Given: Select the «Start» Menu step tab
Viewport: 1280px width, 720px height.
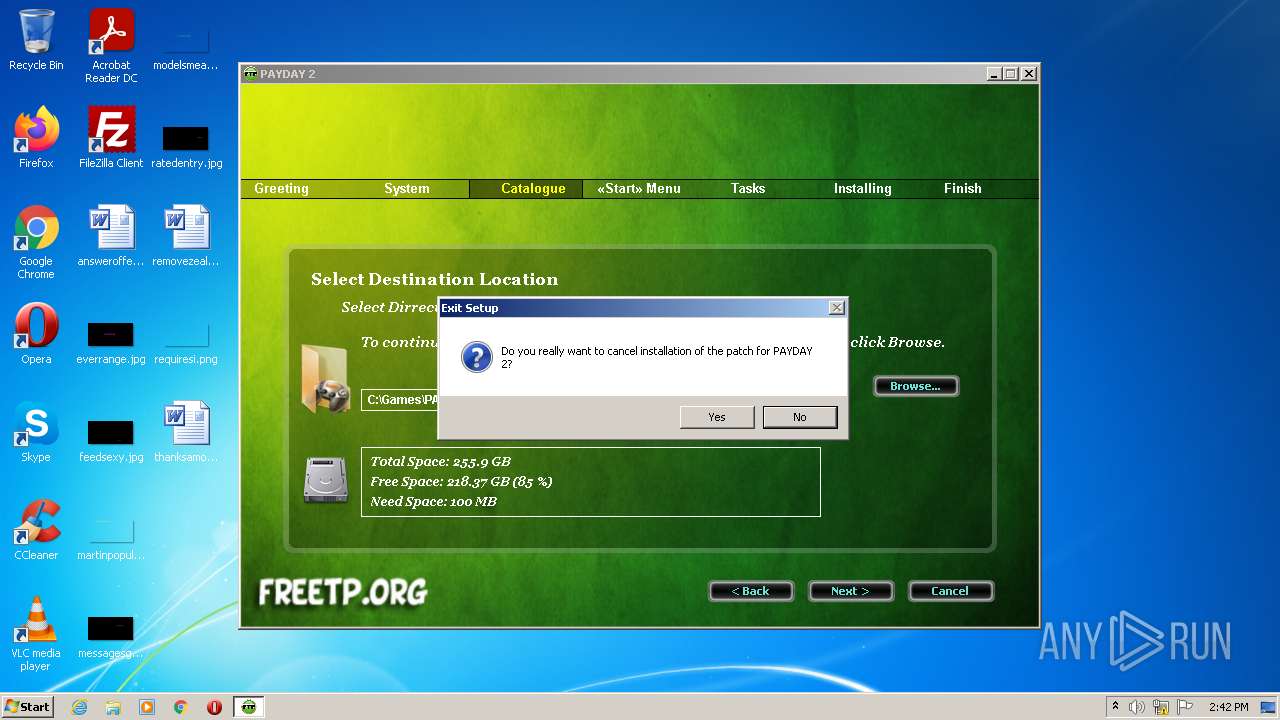Looking at the screenshot, I should pos(639,188).
